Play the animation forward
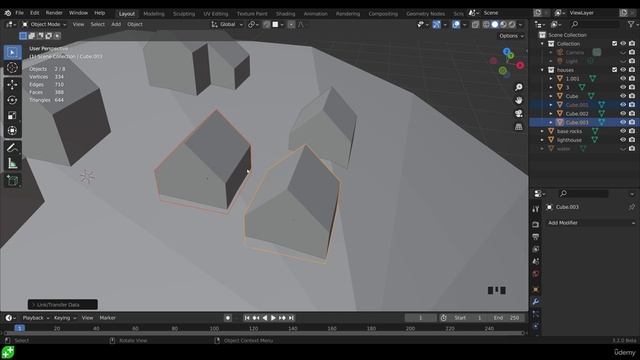The width and height of the screenshot is (640, 360). click(273, 318)
